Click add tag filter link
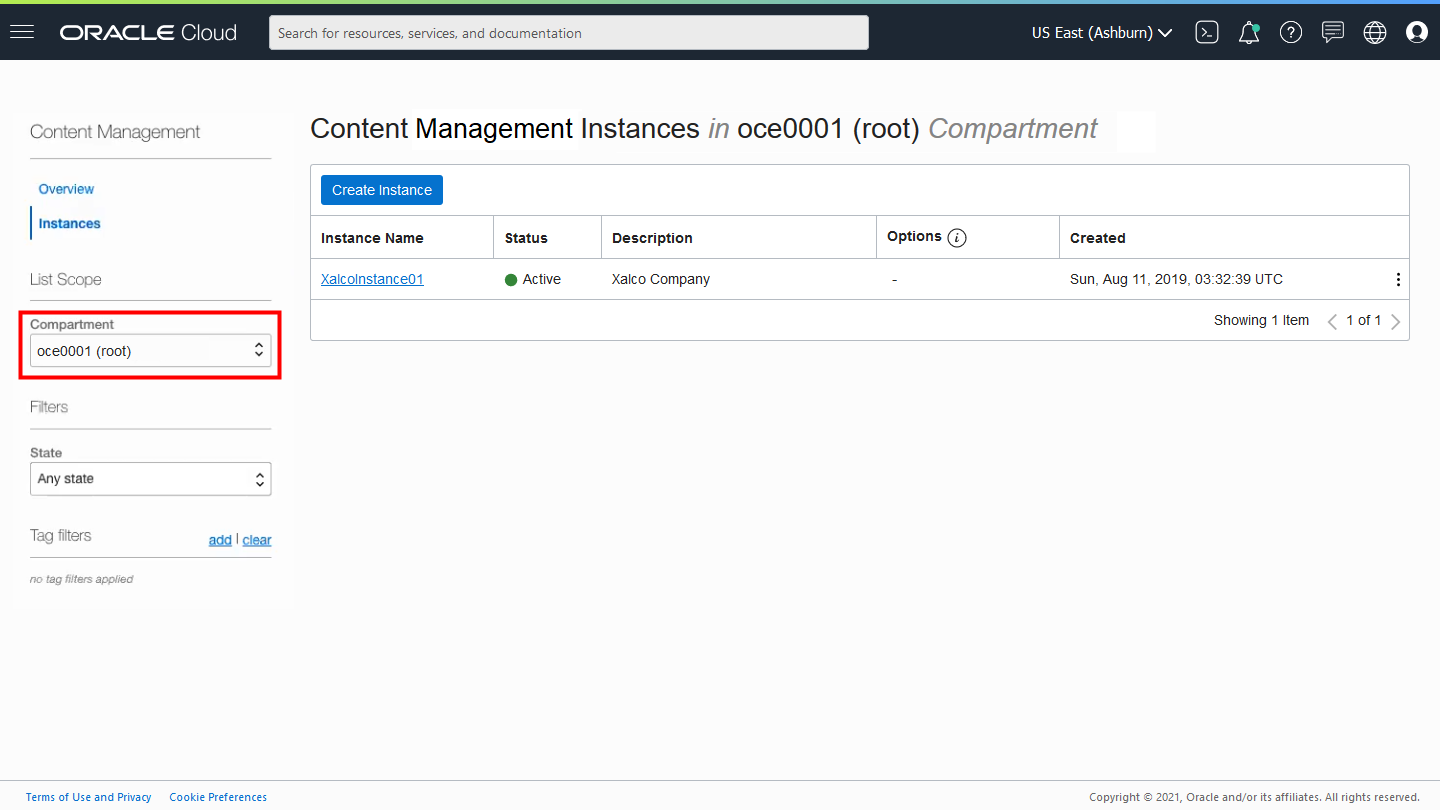Image resolution: width=1440 pixels, height=810 pixels. click(x=220, y=540)
